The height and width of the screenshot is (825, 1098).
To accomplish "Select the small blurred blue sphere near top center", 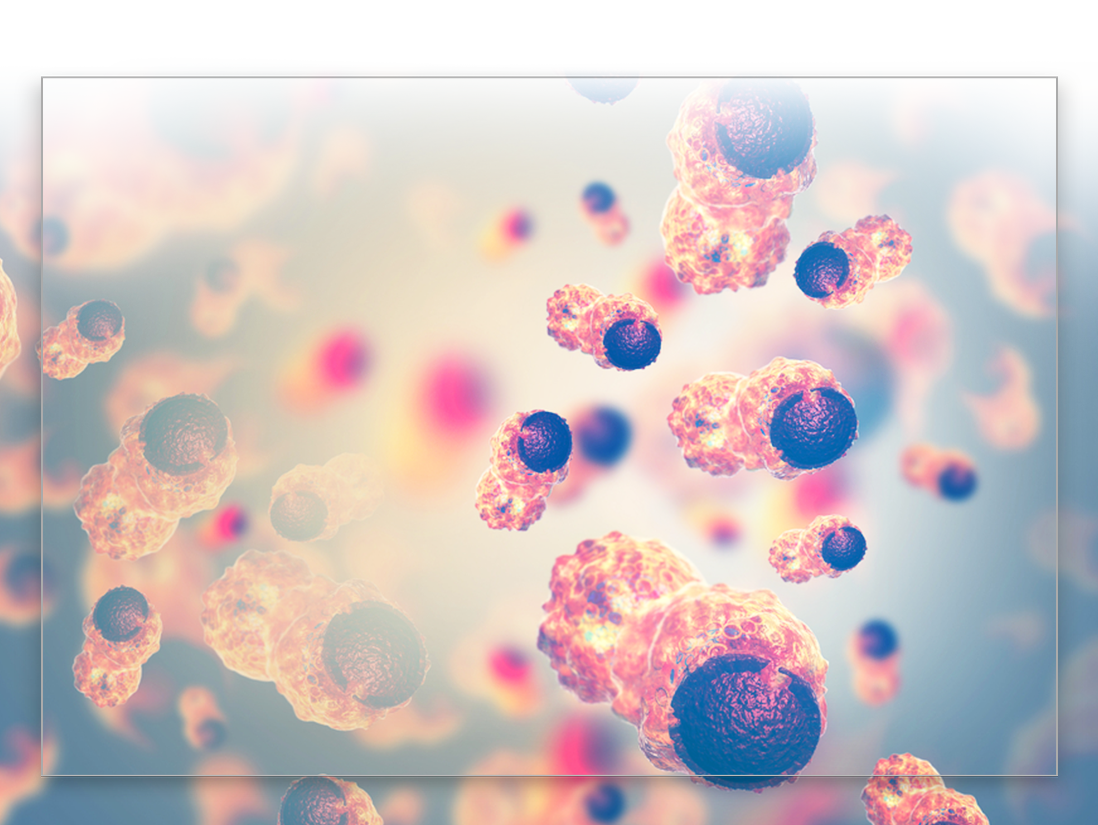I will click(x=598, y=198).
